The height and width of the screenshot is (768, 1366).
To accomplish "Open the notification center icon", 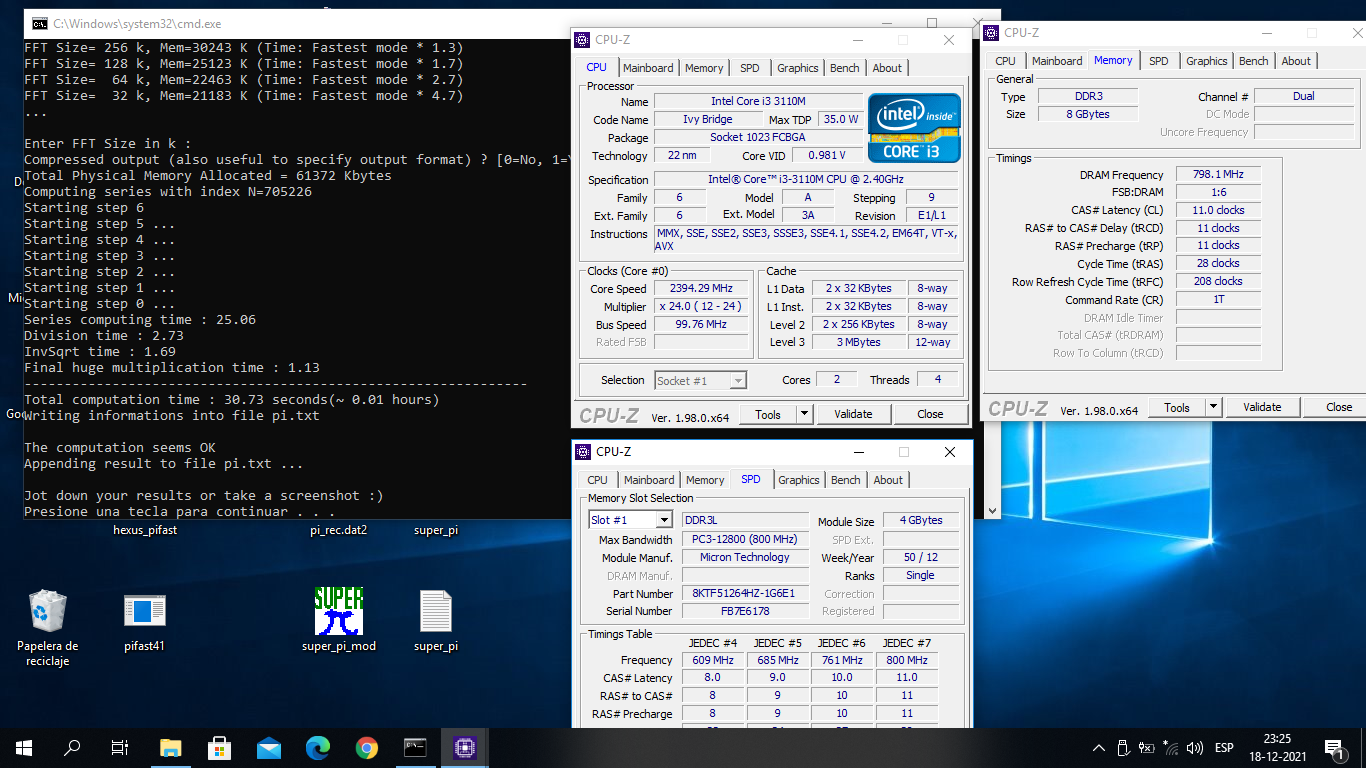I will coord(1333,748).
